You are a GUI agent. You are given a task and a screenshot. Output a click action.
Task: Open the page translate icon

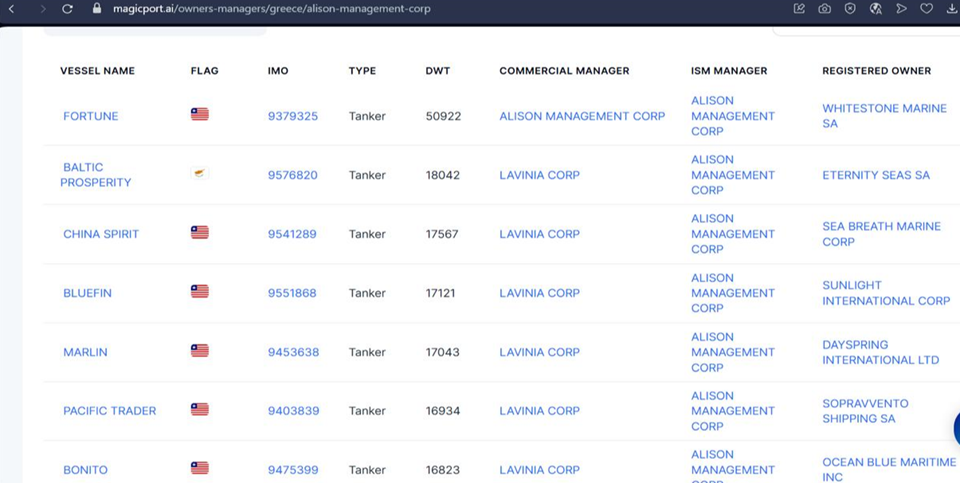(876, 9)
